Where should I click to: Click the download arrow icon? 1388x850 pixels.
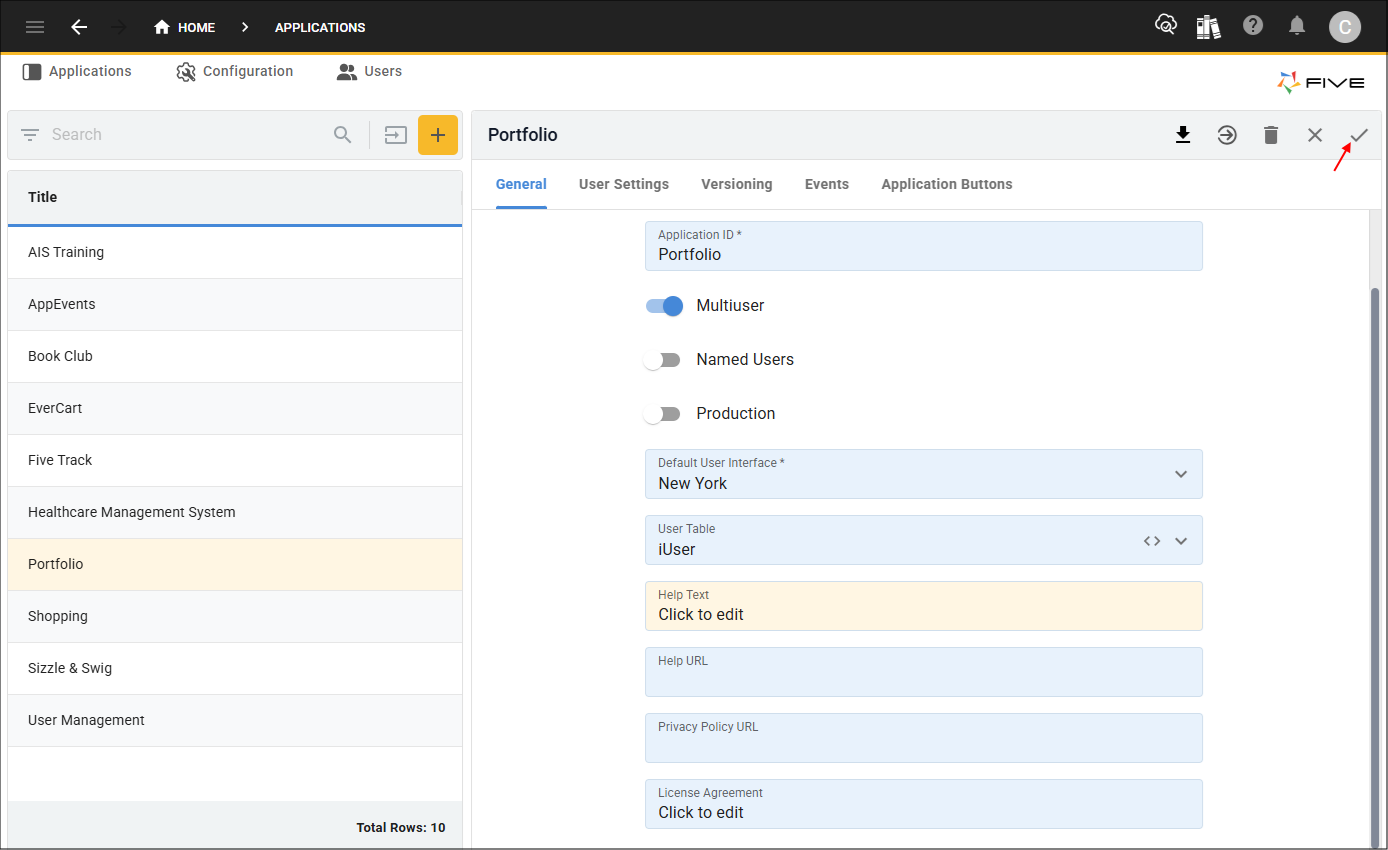pos(1183,135)
